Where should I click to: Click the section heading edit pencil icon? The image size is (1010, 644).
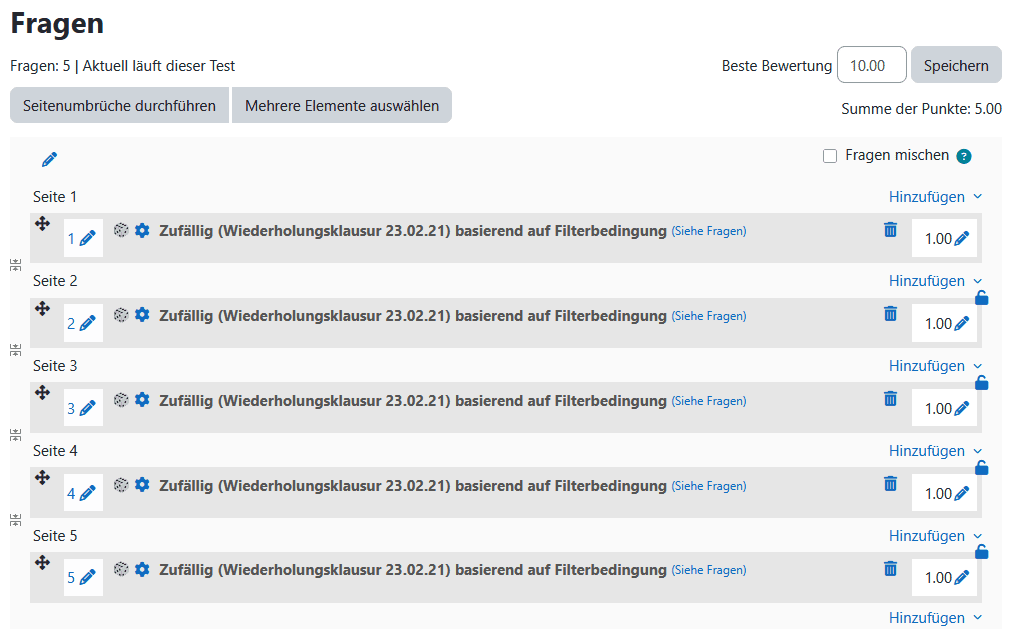50,160
